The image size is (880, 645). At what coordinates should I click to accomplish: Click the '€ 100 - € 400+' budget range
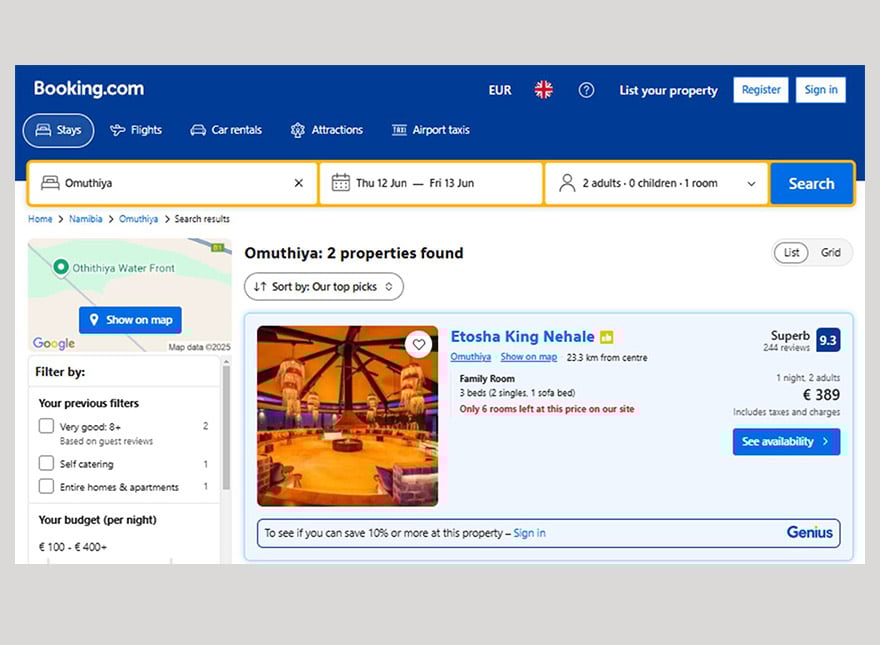pyautogui.click(x=72, y=547)
